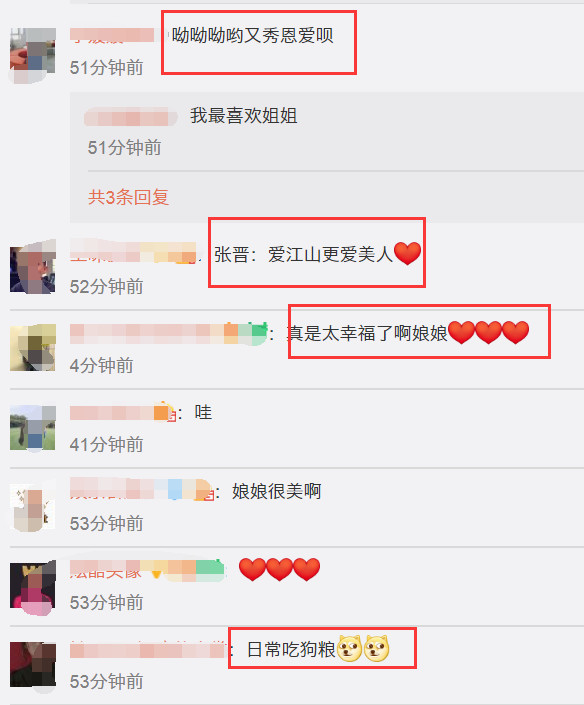Click the 53分钟前 timestamp under 日常吃狗粮
This screenshot has width=584, height=705.
[106, 682]
